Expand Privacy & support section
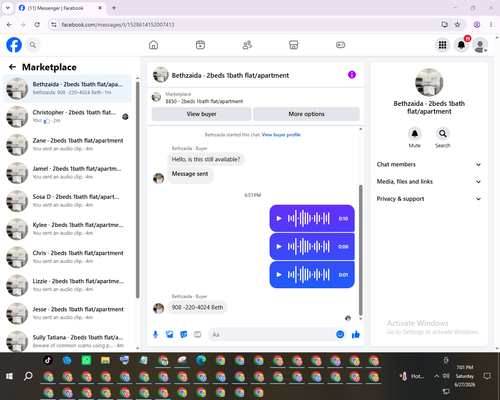The height and width of the screenshot is (400, 500). 429,199
